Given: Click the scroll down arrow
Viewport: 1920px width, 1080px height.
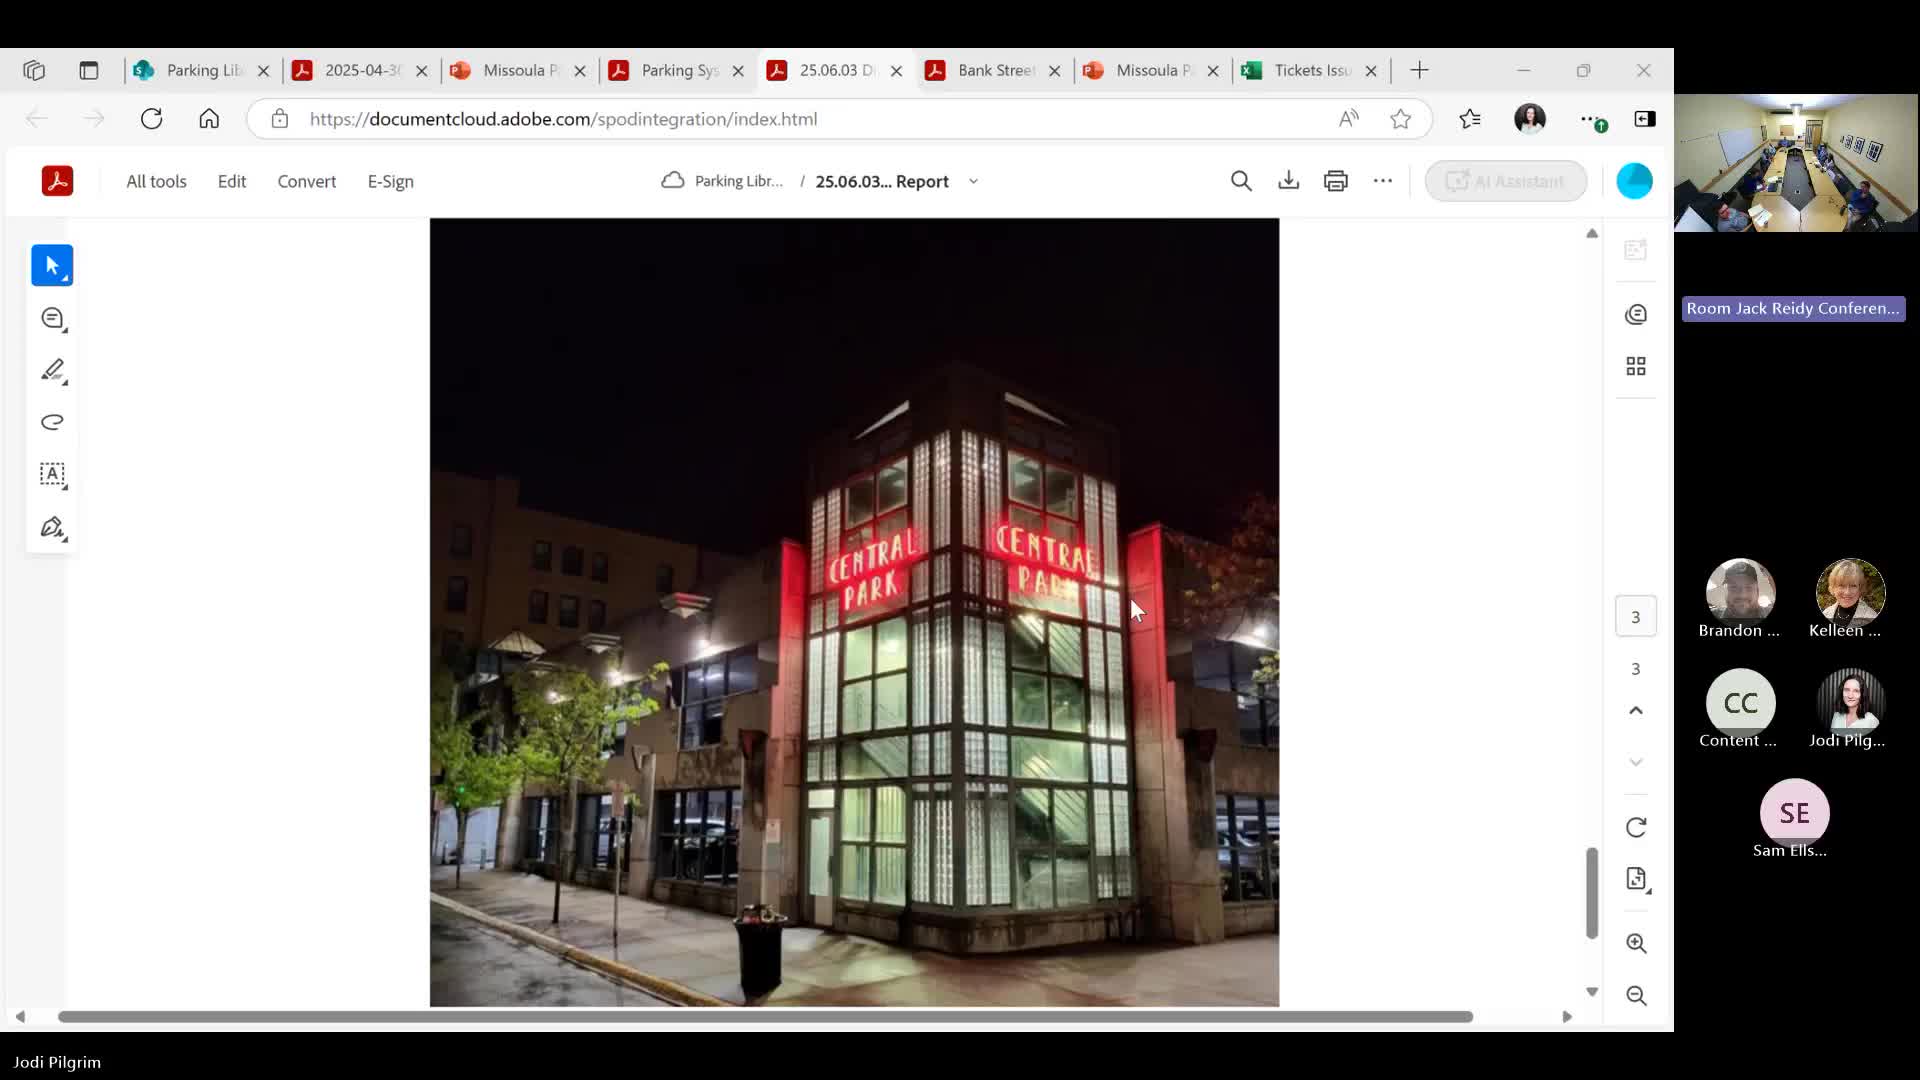Looking at the screenshot, I should point(1592,992).
